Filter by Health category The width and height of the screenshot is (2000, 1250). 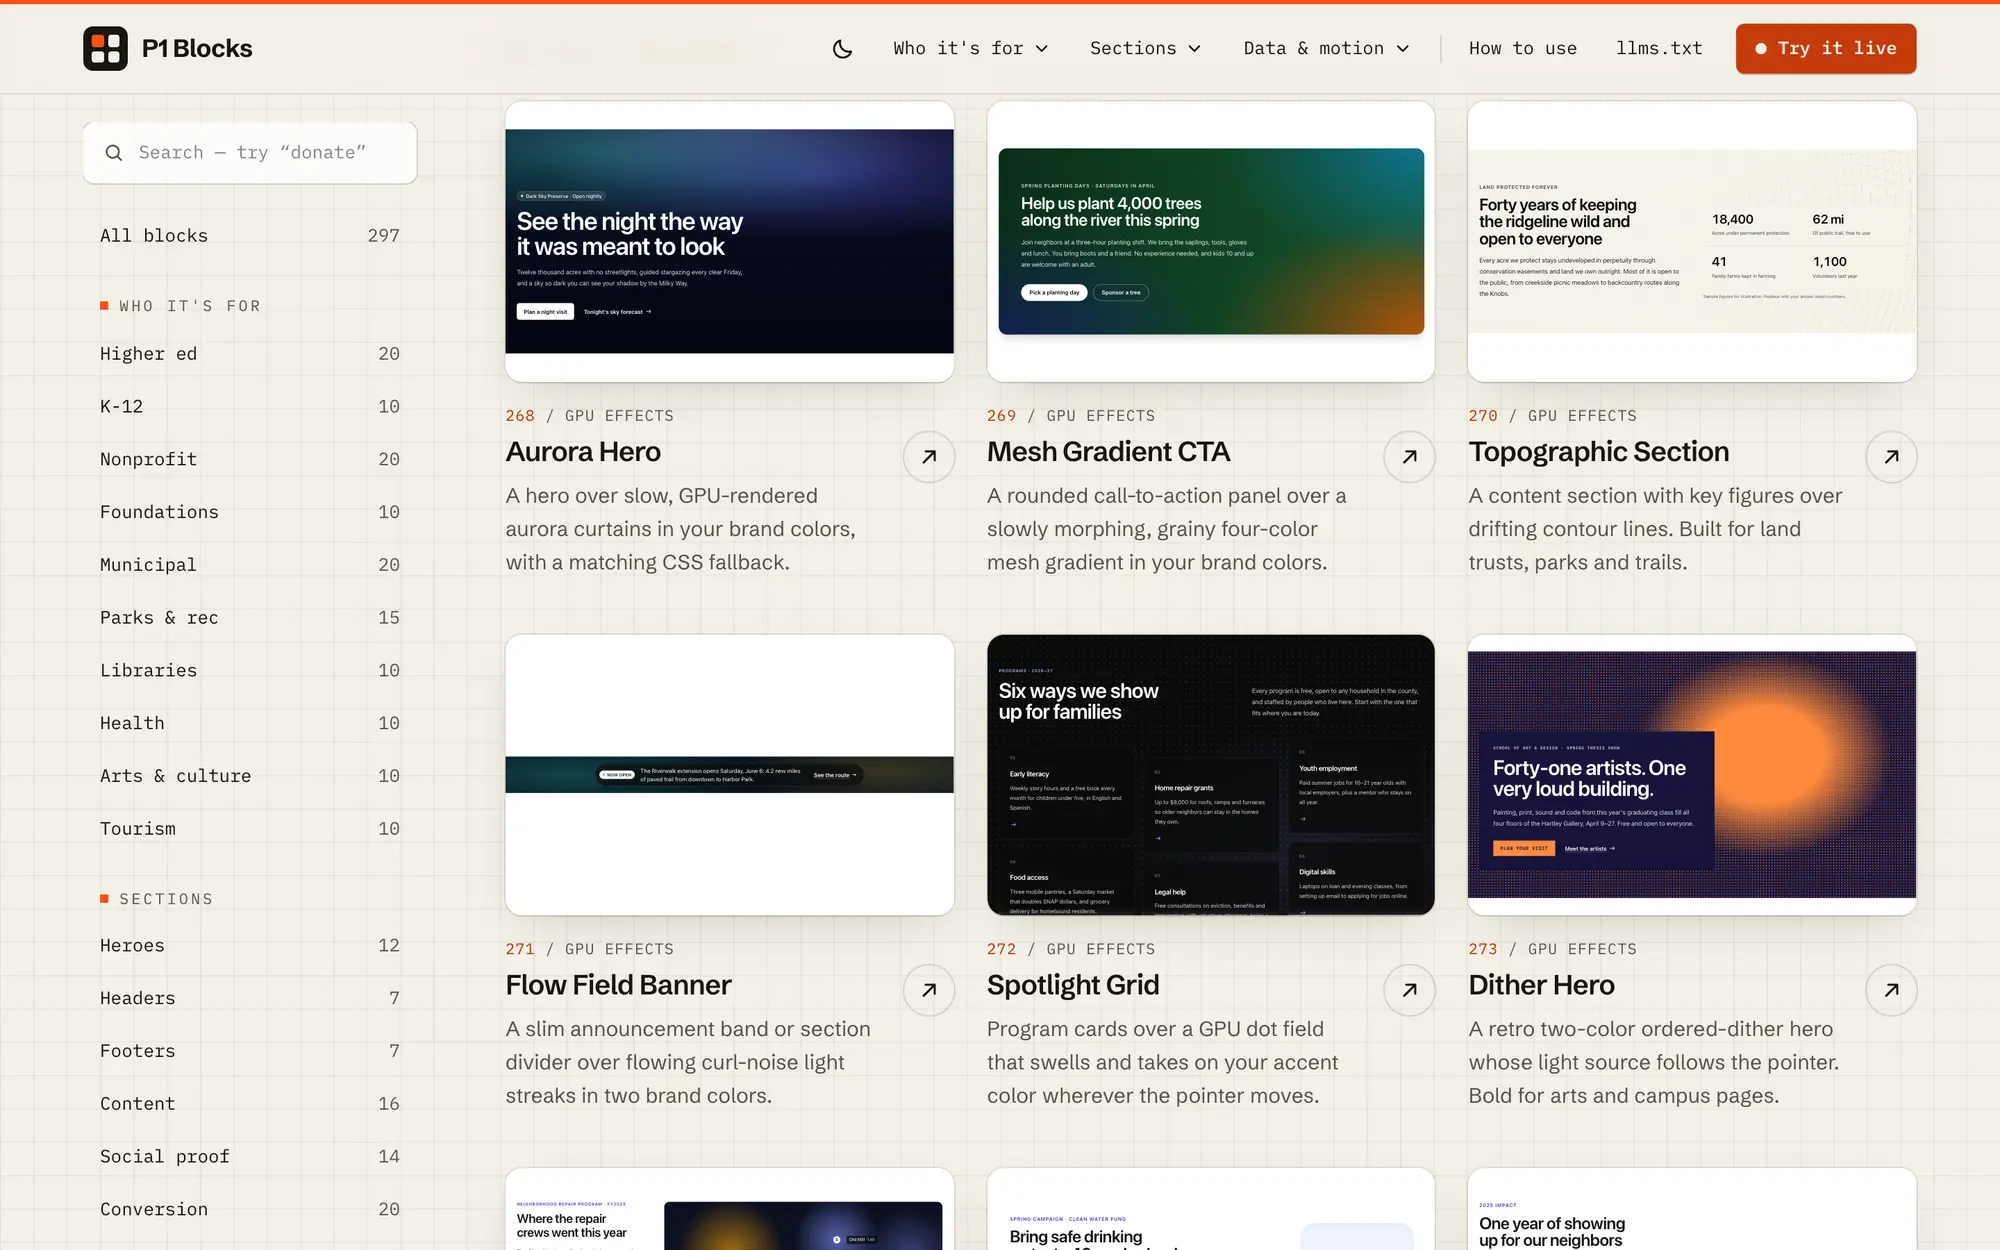point(250,723)
